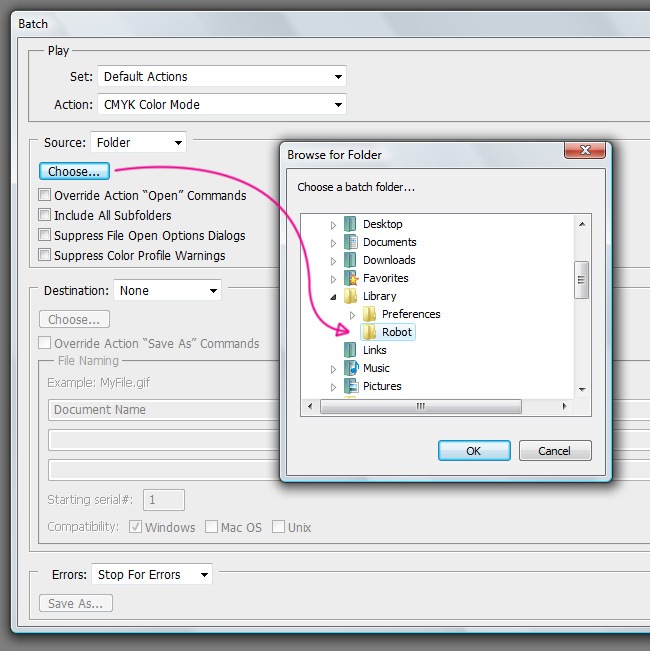Click the Documents folder icon
Image resolution: width=650 pixels, height=651 pixels.
[350, 242]
